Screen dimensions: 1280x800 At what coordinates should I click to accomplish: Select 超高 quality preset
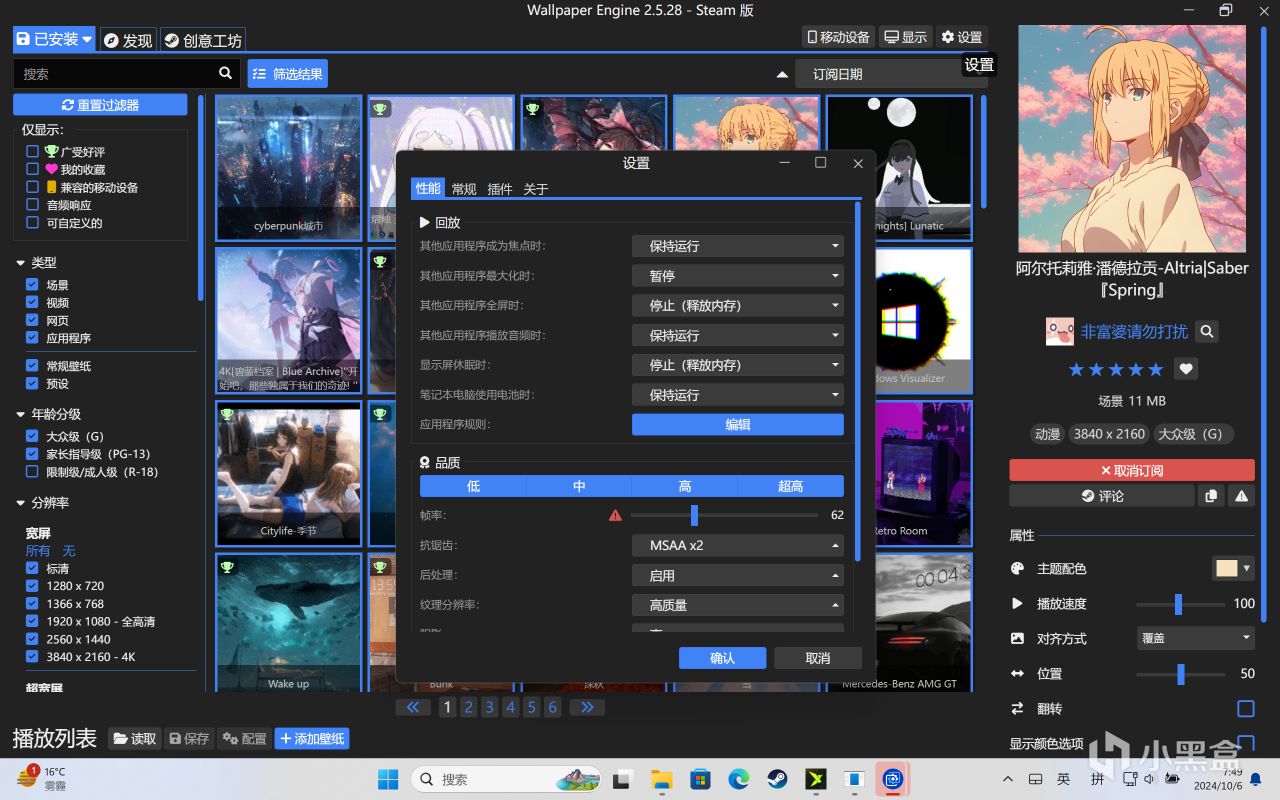click(x=791, y=486)
